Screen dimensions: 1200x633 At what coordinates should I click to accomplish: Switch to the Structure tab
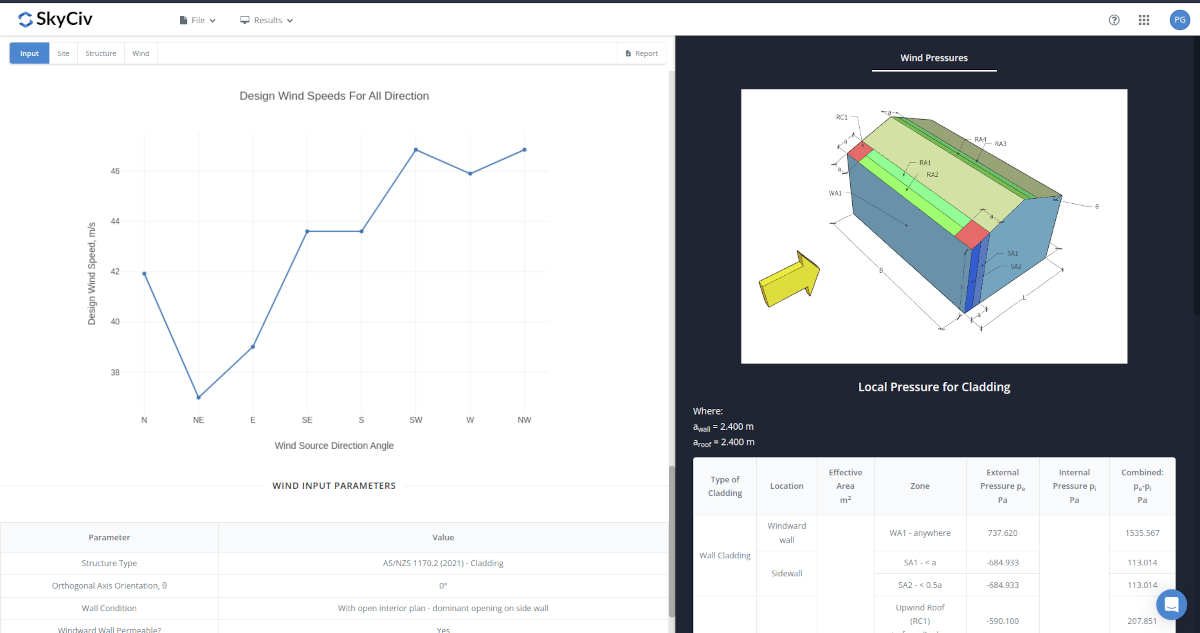[100, 53]
